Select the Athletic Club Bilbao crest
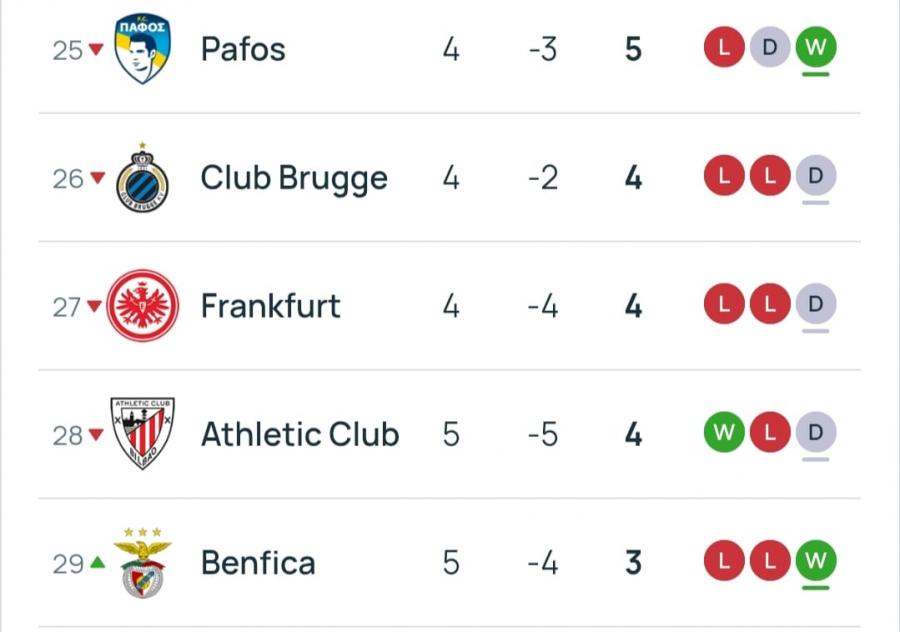This screenshot has height=632, width=900. 142,434
